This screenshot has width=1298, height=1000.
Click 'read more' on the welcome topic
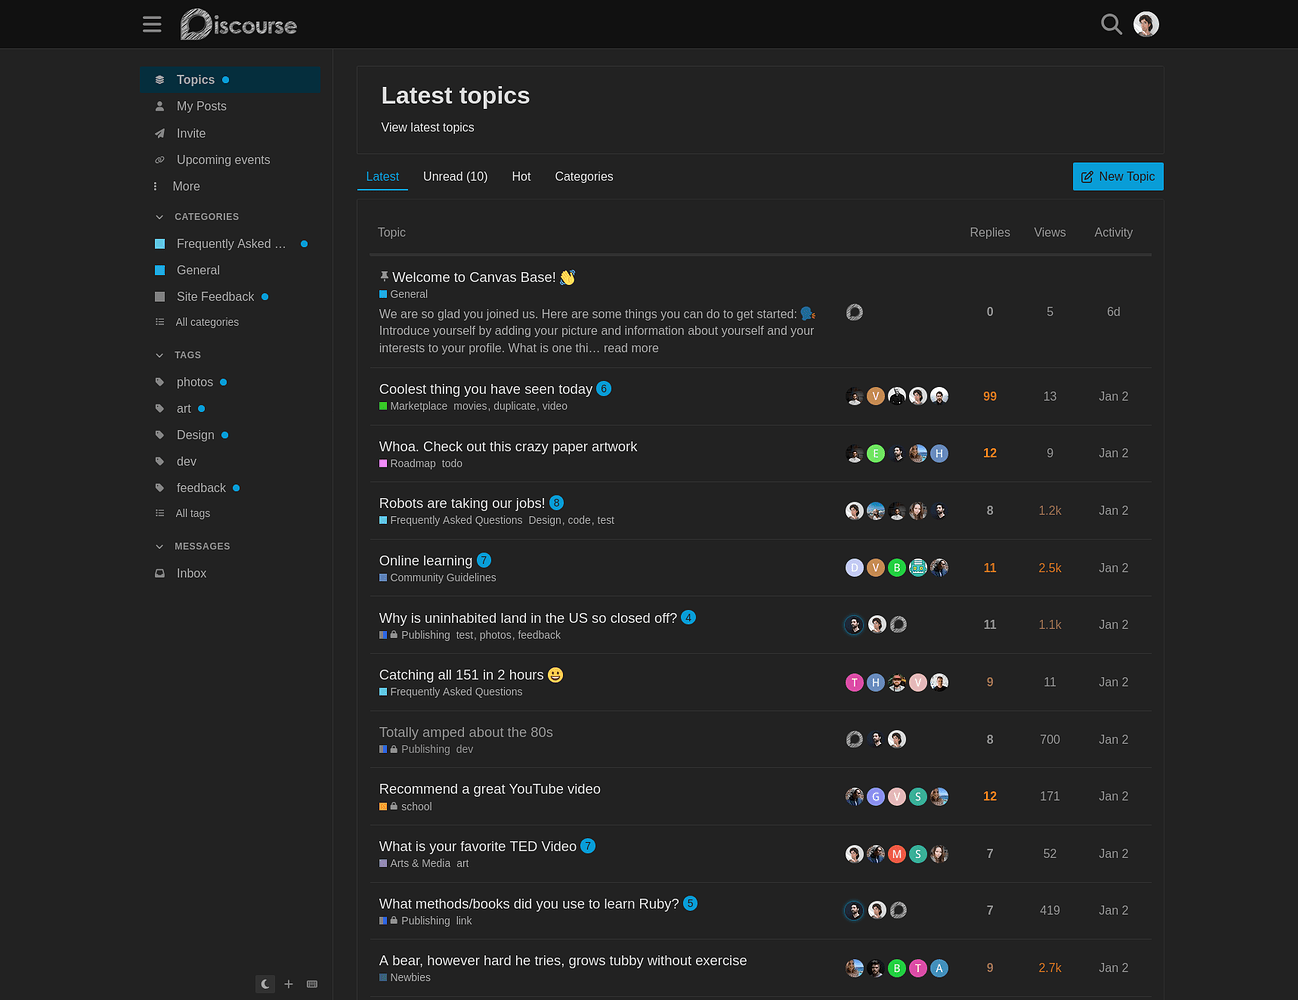(x=631, y=348)
